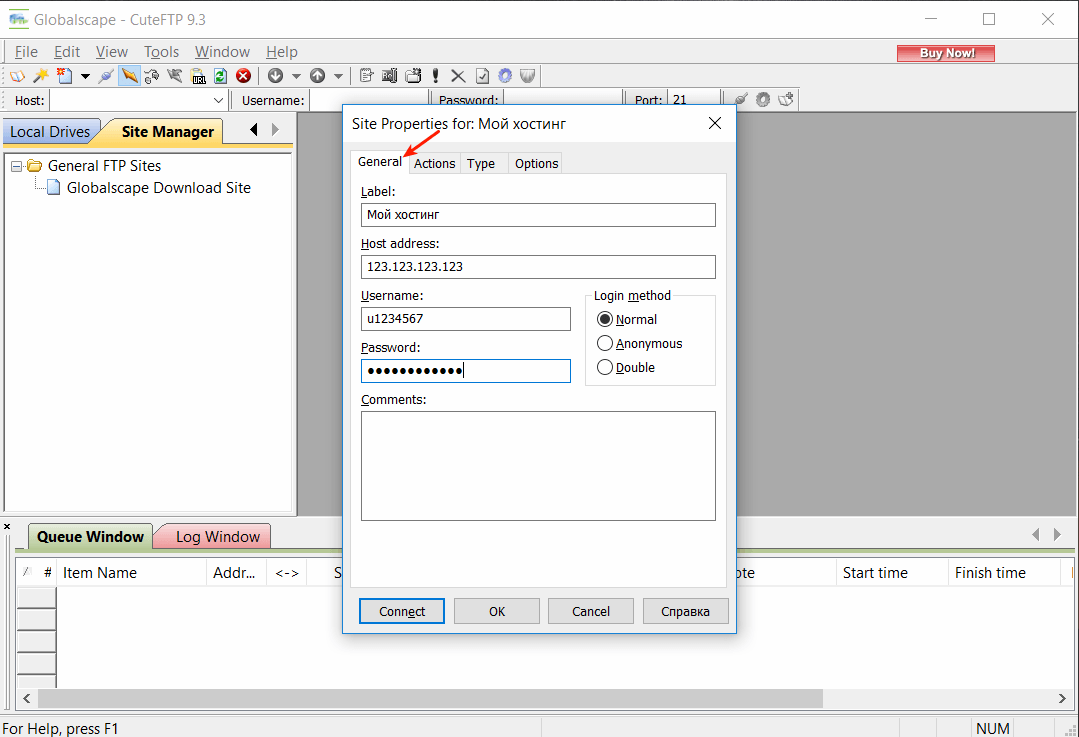Viewport: 1079px width, 737px height.
Task: Select the Queue Window tab
Action: coord(90,537)
